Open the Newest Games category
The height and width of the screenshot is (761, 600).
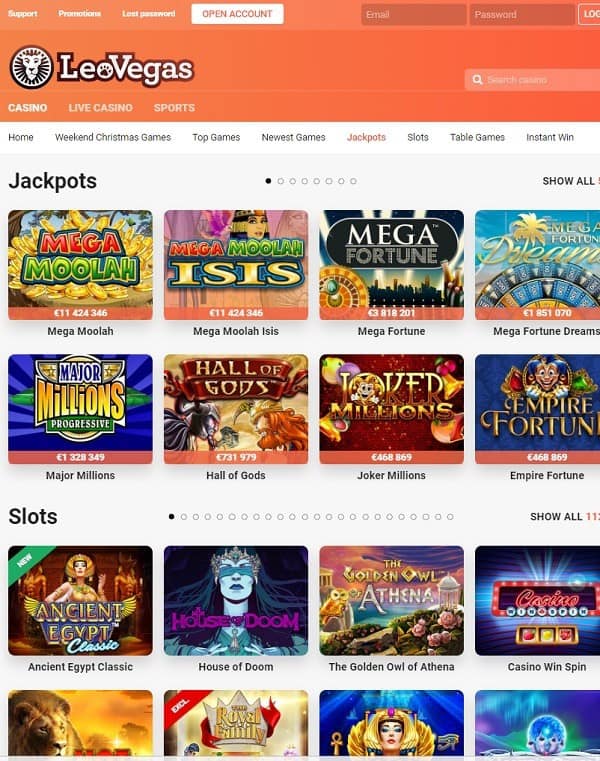293,137
